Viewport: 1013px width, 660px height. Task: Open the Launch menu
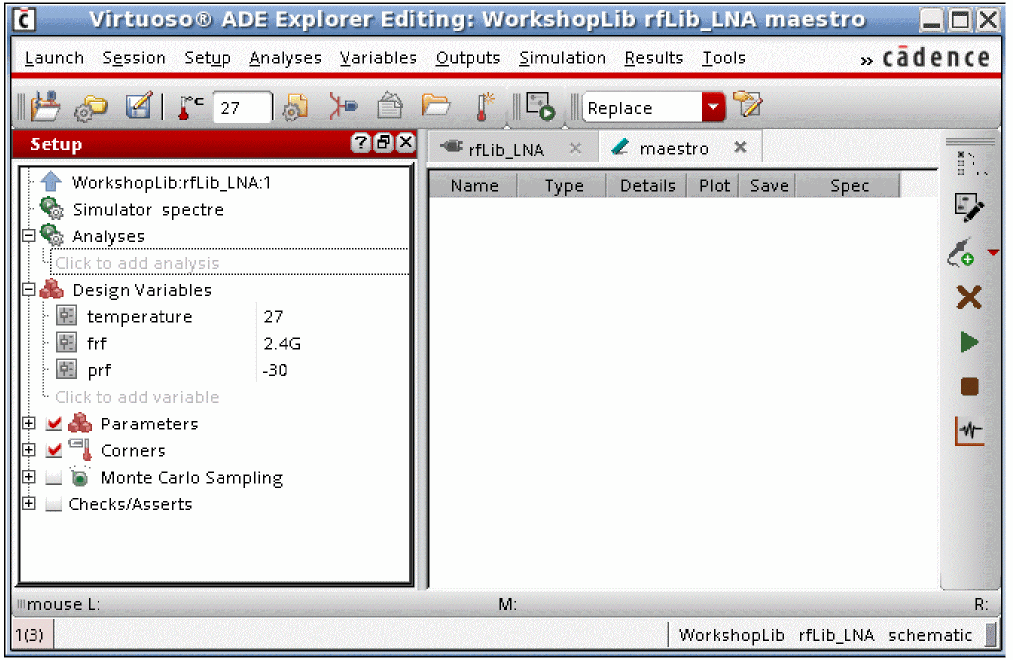pyautogui.click(x=54, y=58)
